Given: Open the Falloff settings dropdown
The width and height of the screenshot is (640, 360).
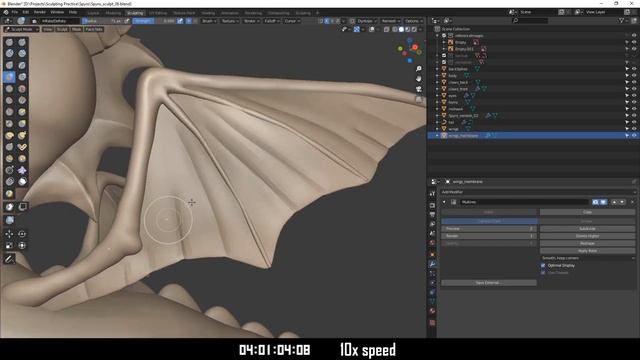Looking at the screenshot, I should tap(271, 21).
